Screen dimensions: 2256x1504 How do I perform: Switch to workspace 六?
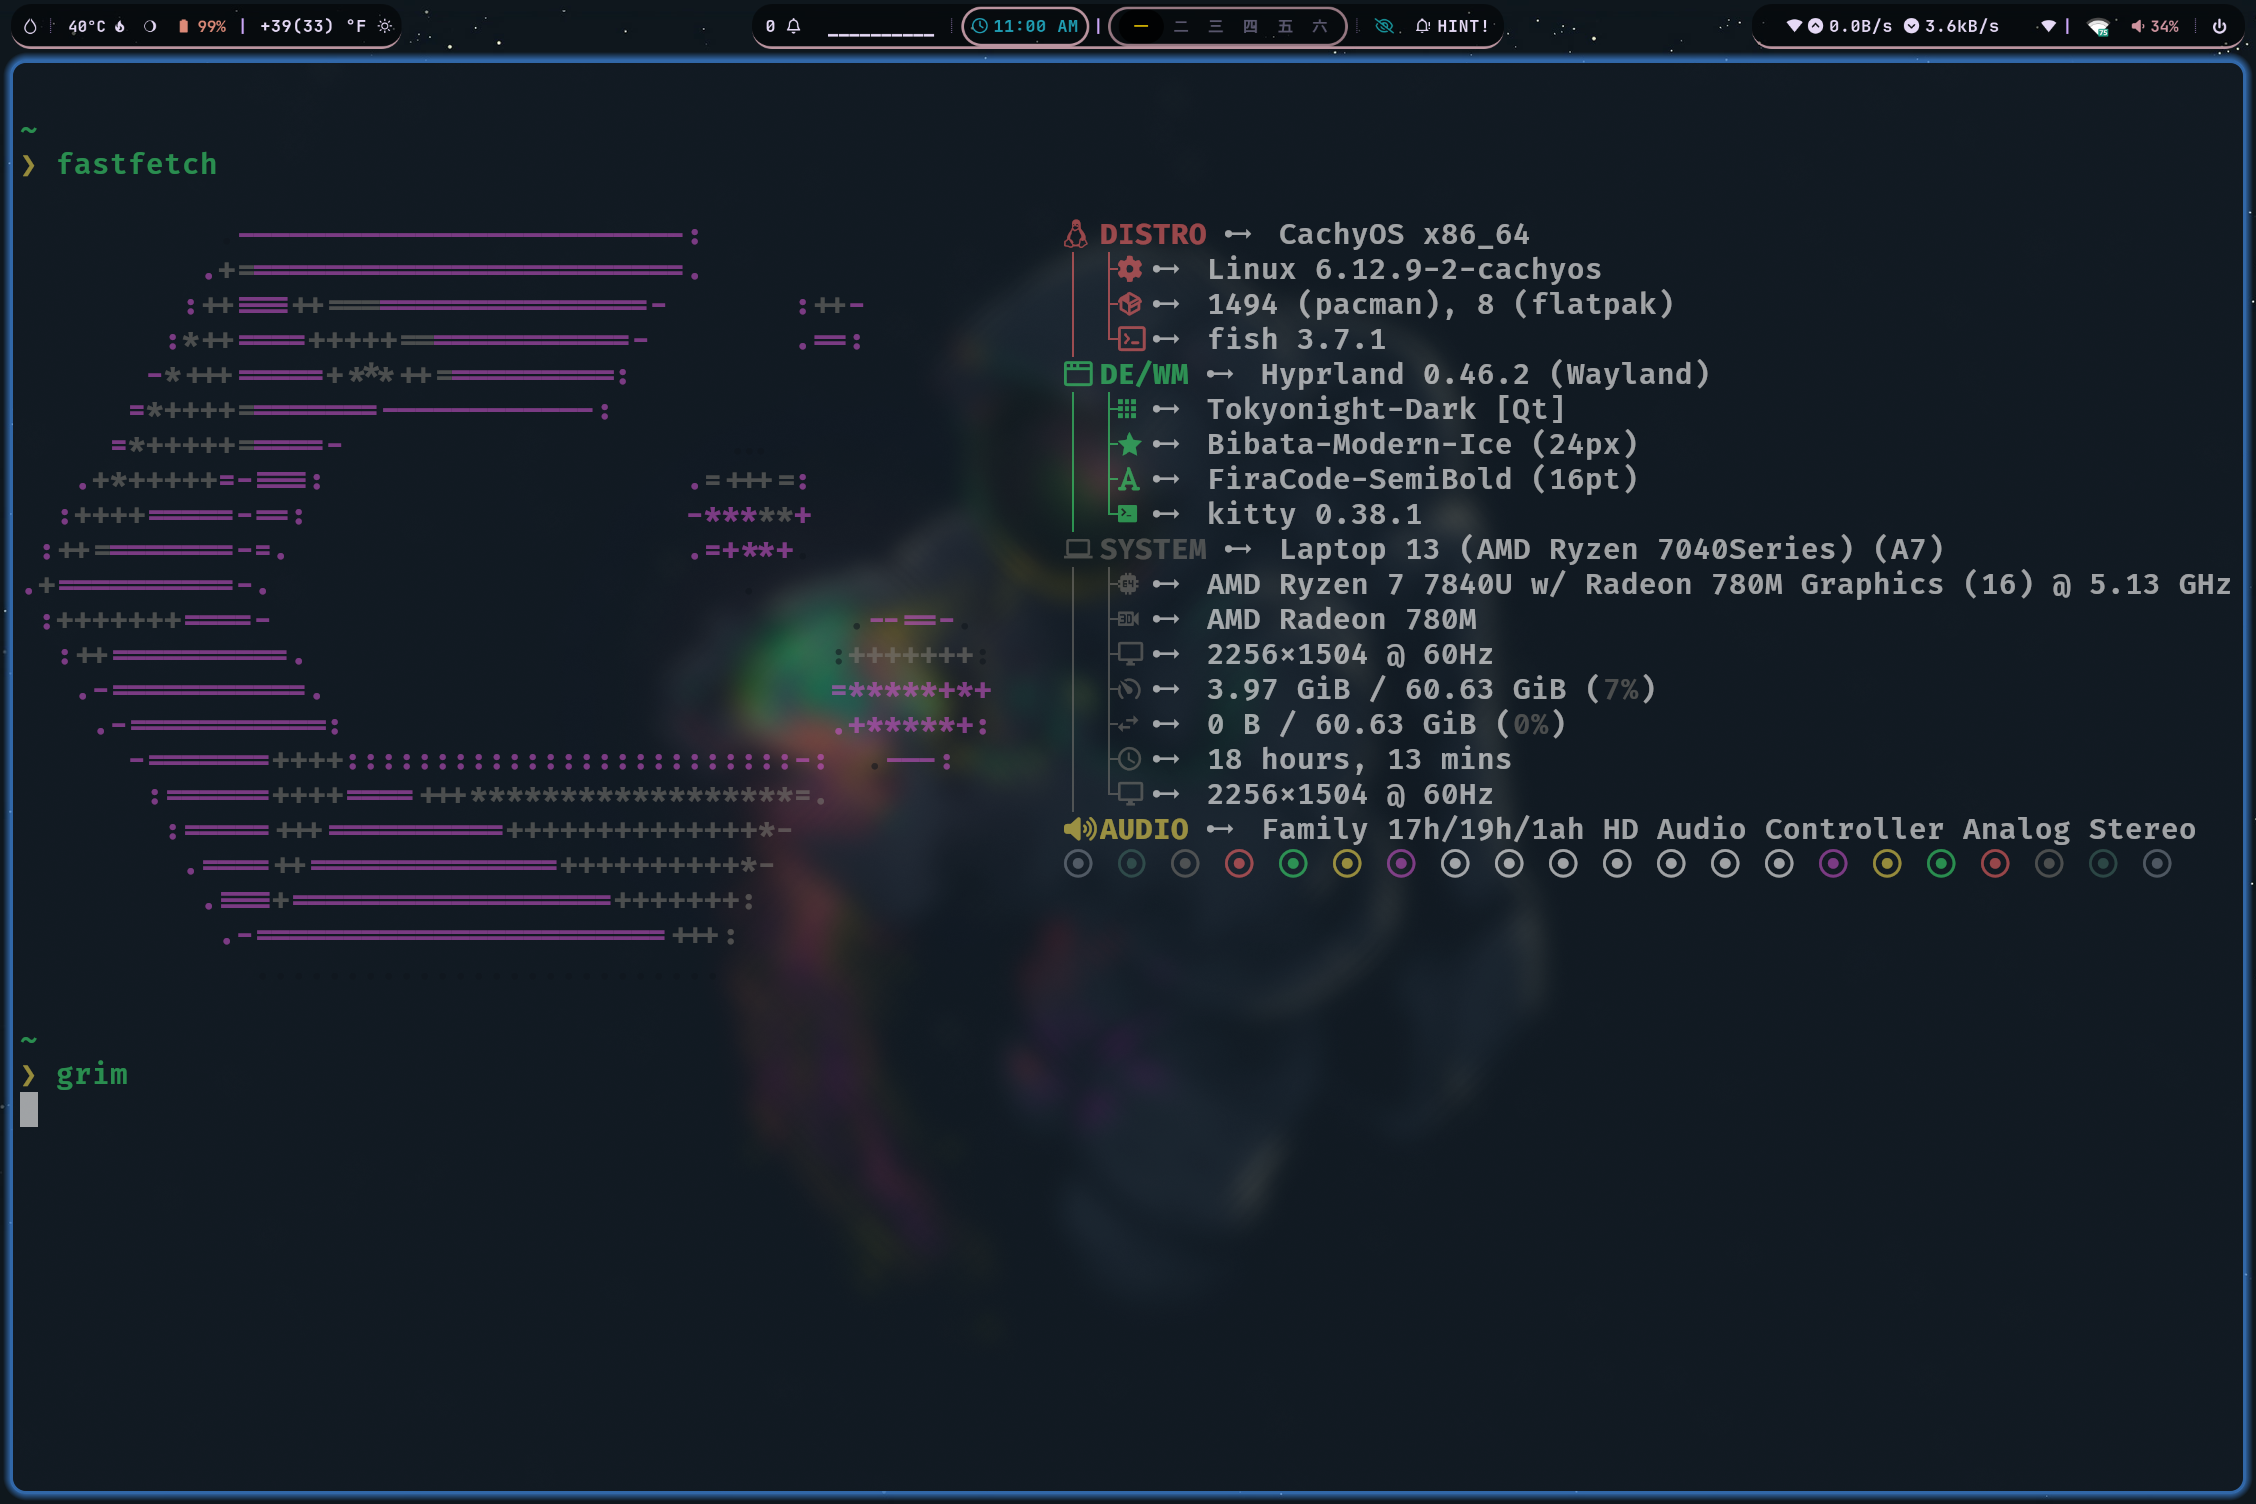coord(1320,26)
